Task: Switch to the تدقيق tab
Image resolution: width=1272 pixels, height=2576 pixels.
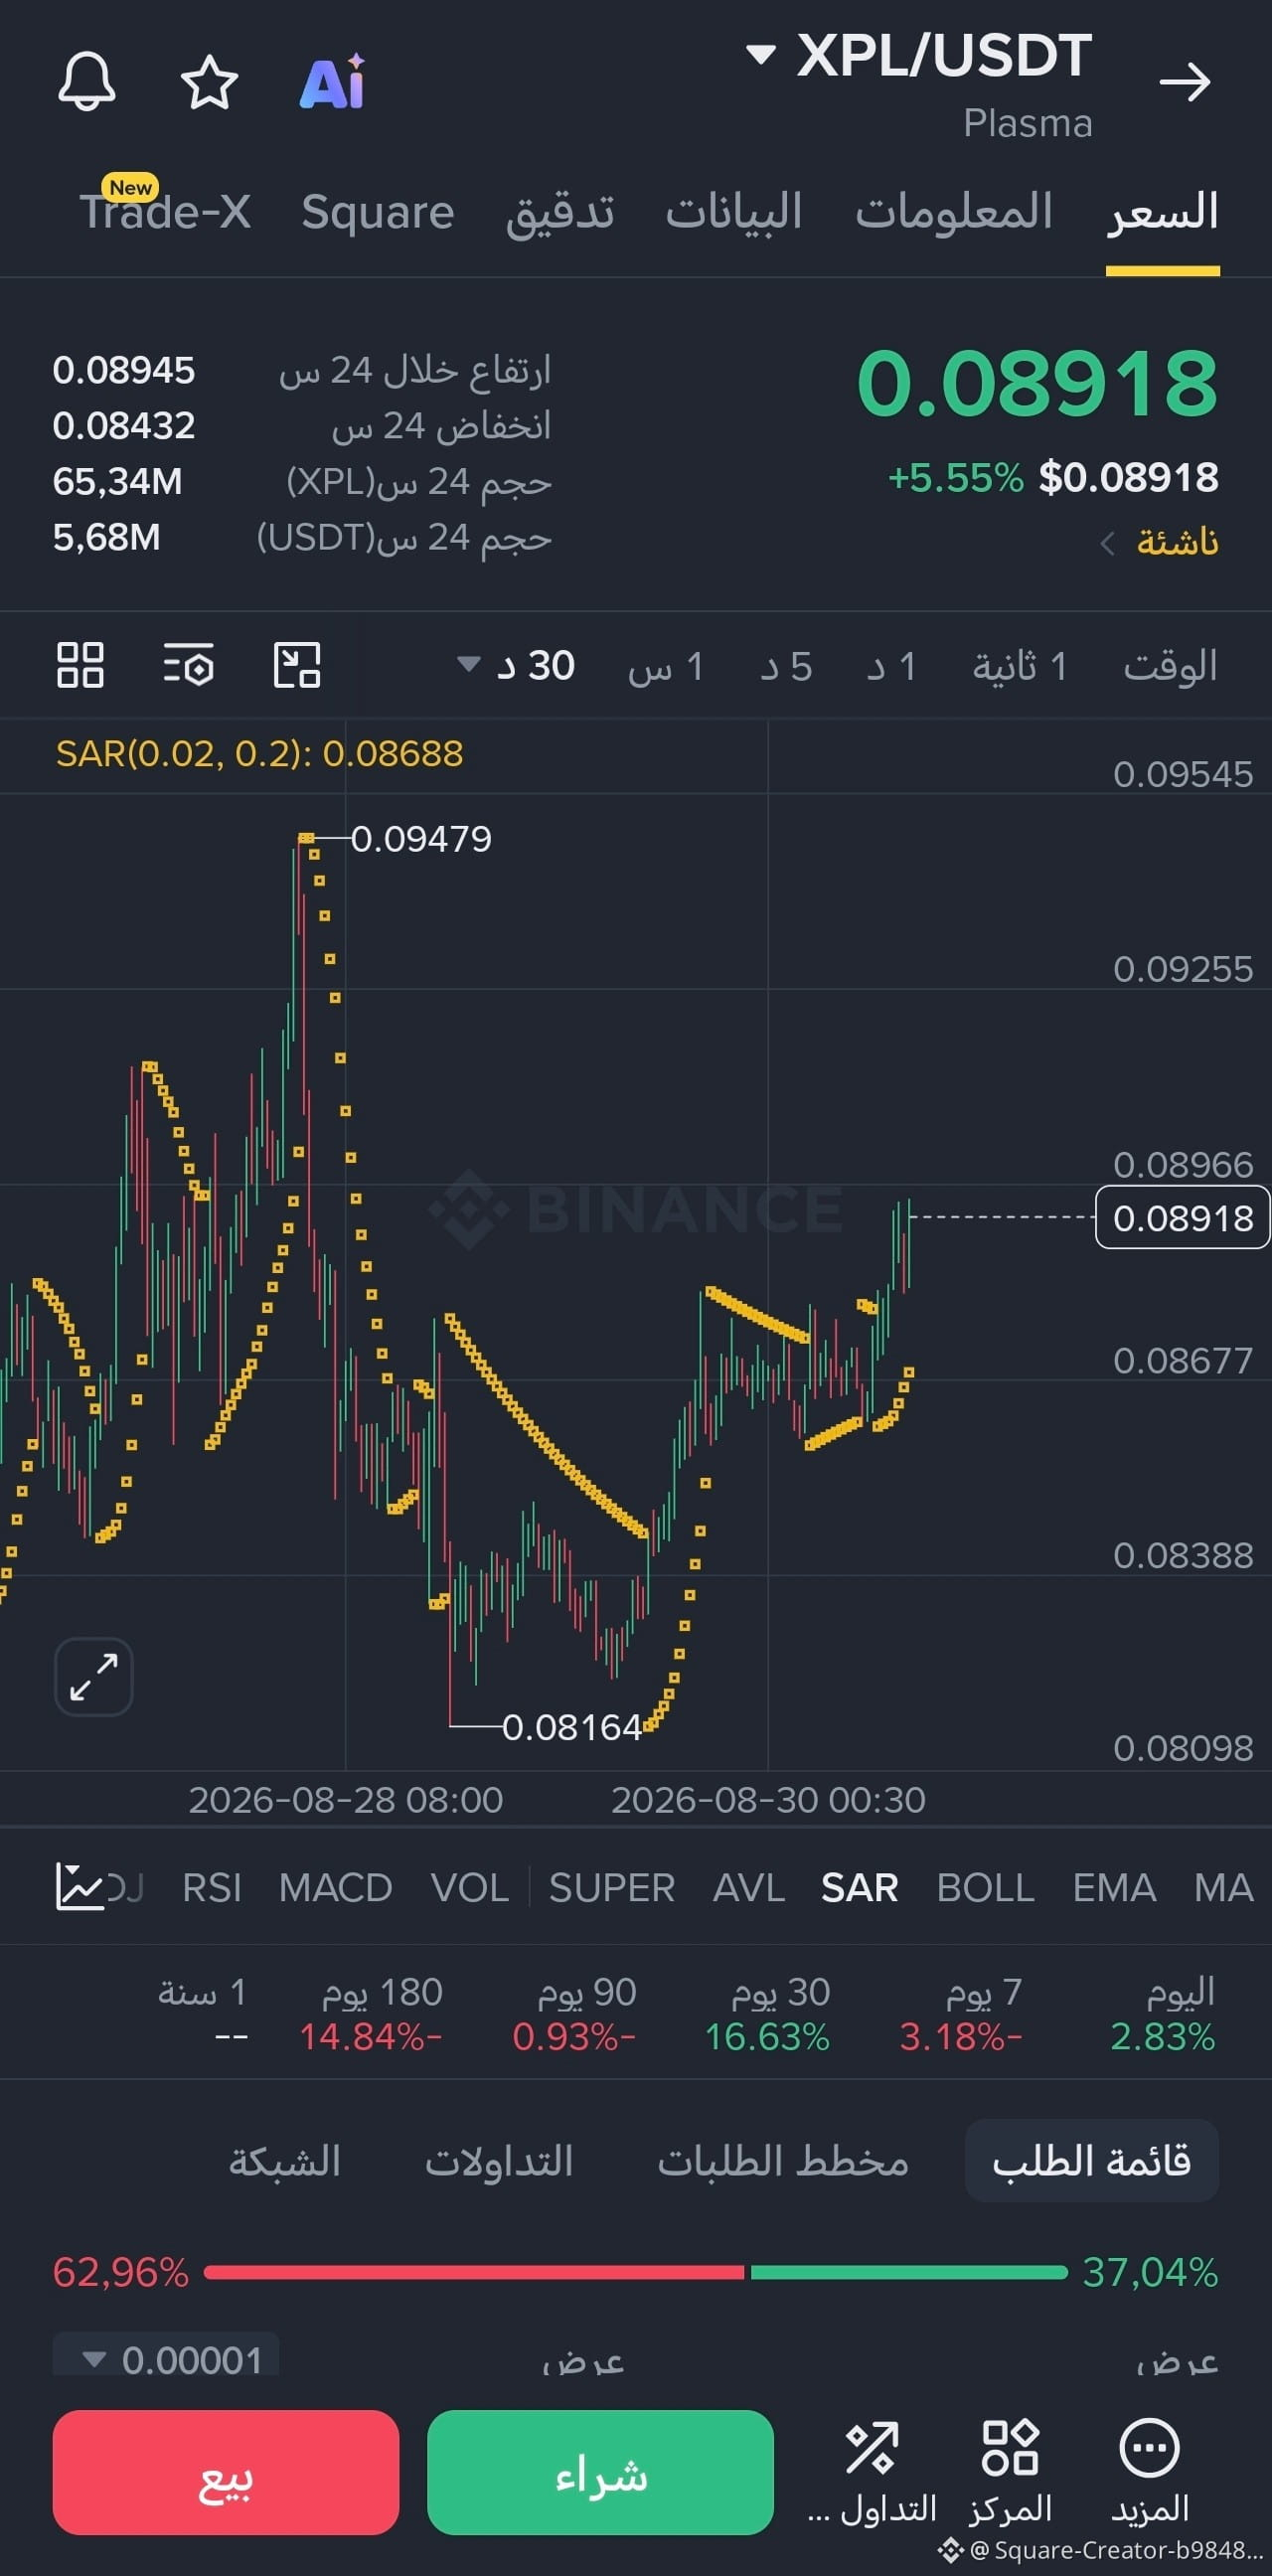Action: click(560, 212)
